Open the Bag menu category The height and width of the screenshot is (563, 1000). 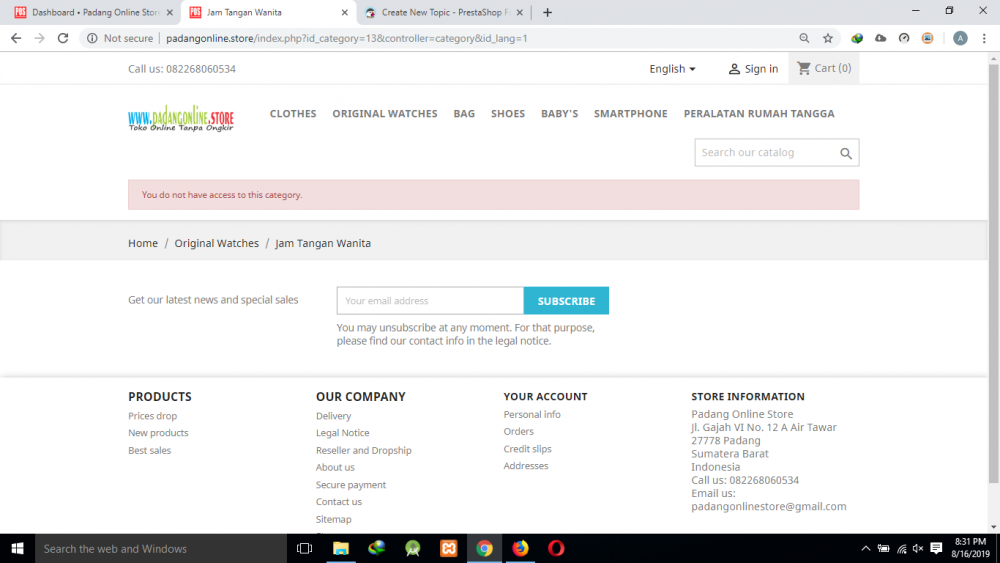[x=464, y=113]
